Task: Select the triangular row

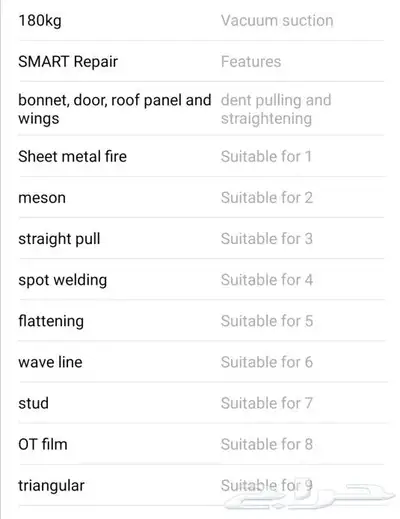Action: (201, 486)
